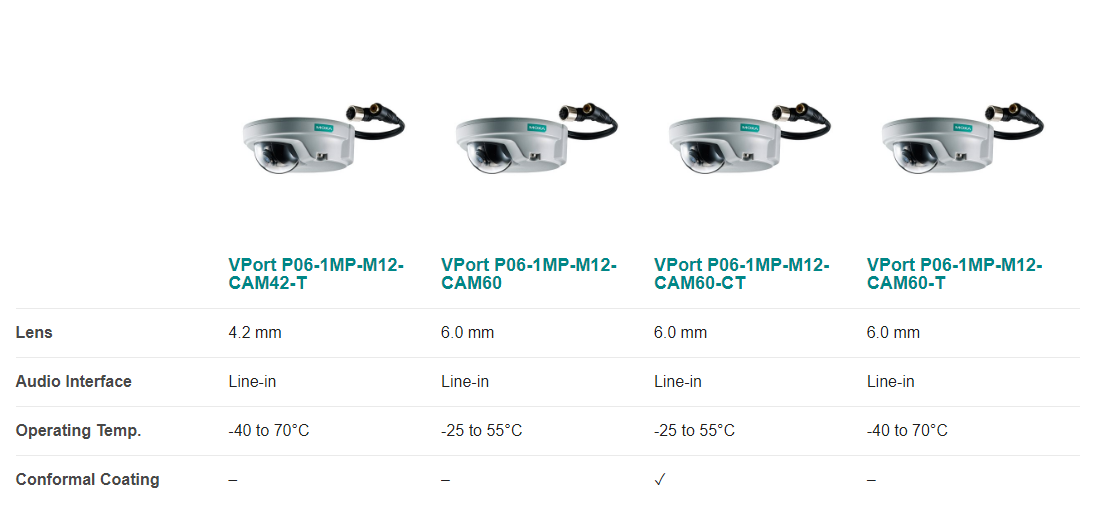Select the Lens row label

[x=34, y=332]
